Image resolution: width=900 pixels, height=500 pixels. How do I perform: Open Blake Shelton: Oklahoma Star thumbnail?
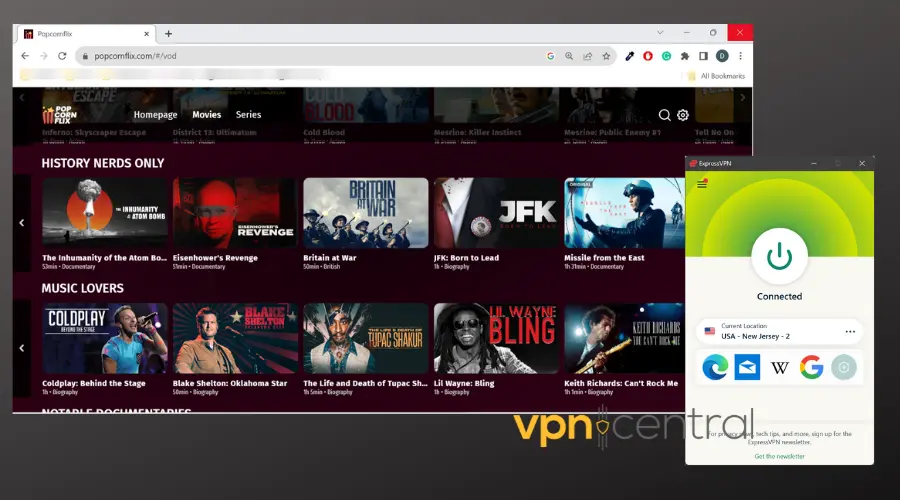[x=235, y=338]
